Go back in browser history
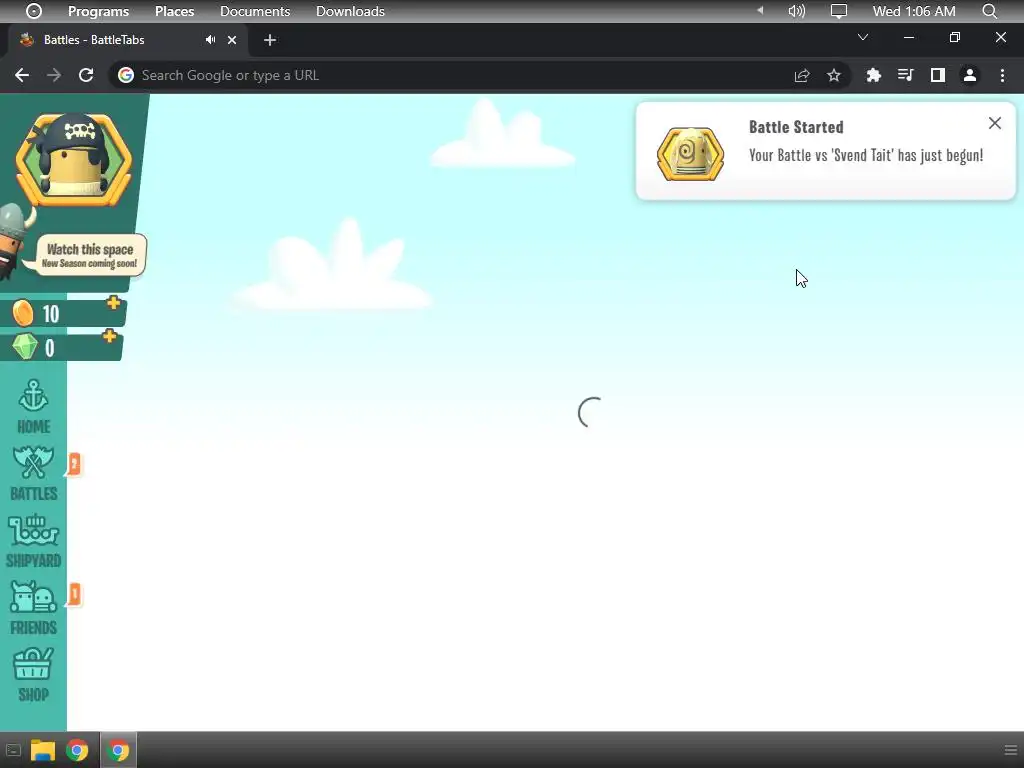The image size is (1024, 768). pyautogui.click(x=22, y=75)
